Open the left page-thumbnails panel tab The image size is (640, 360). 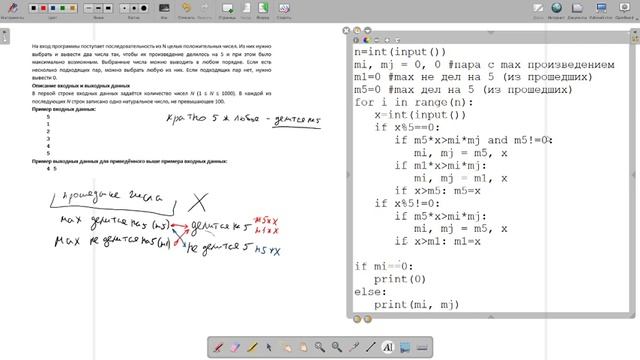[x=4, y=36]
